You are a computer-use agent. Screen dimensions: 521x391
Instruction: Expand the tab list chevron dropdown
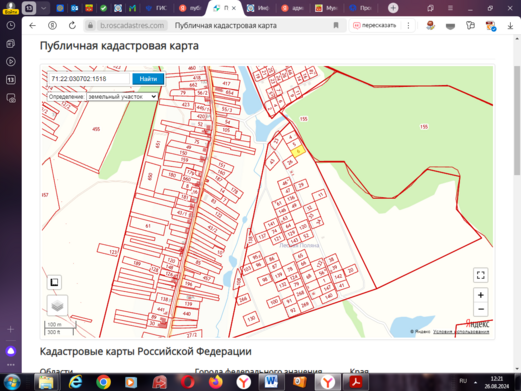pos(43,8)
